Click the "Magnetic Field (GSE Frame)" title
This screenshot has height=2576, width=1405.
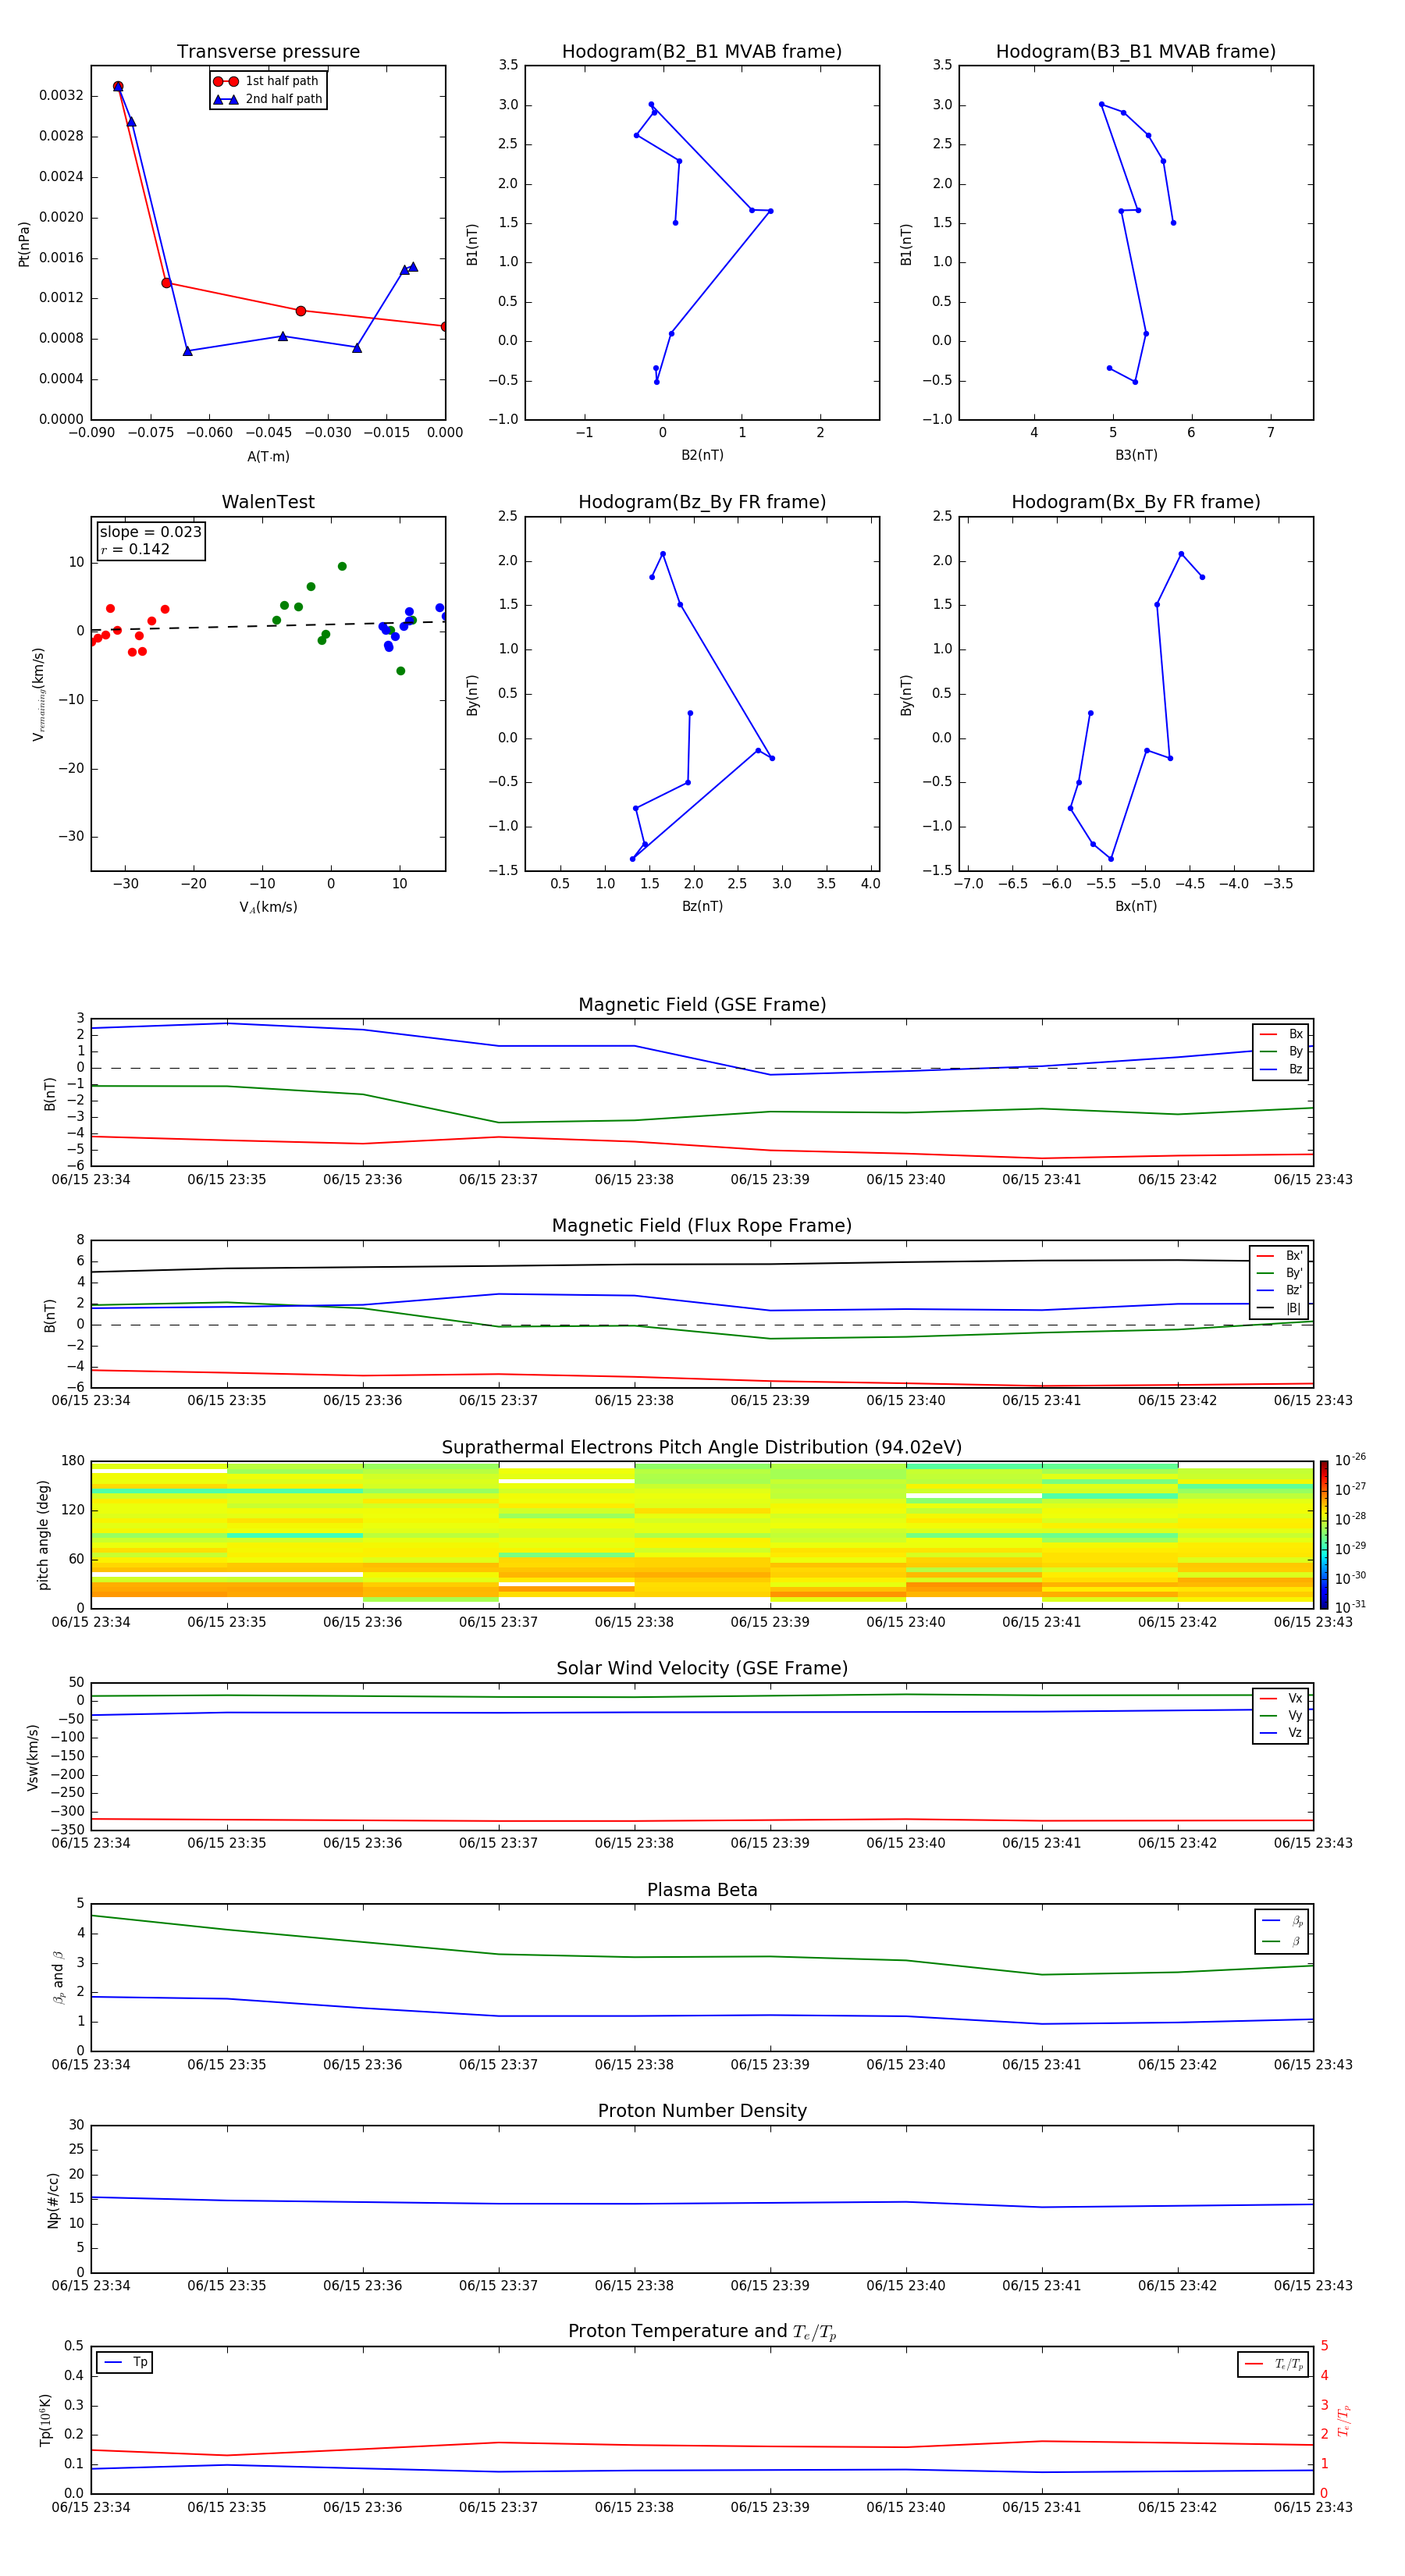click(x=702, y=1005)
